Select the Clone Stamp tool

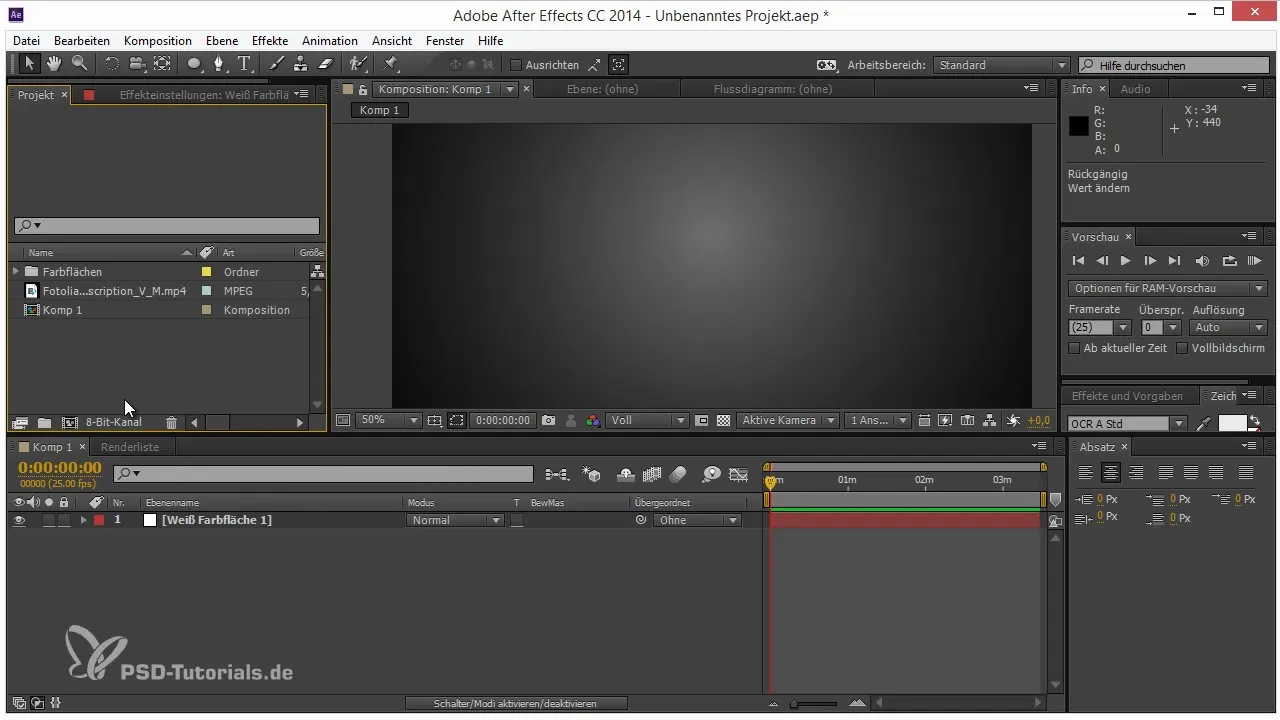[300, 64]
